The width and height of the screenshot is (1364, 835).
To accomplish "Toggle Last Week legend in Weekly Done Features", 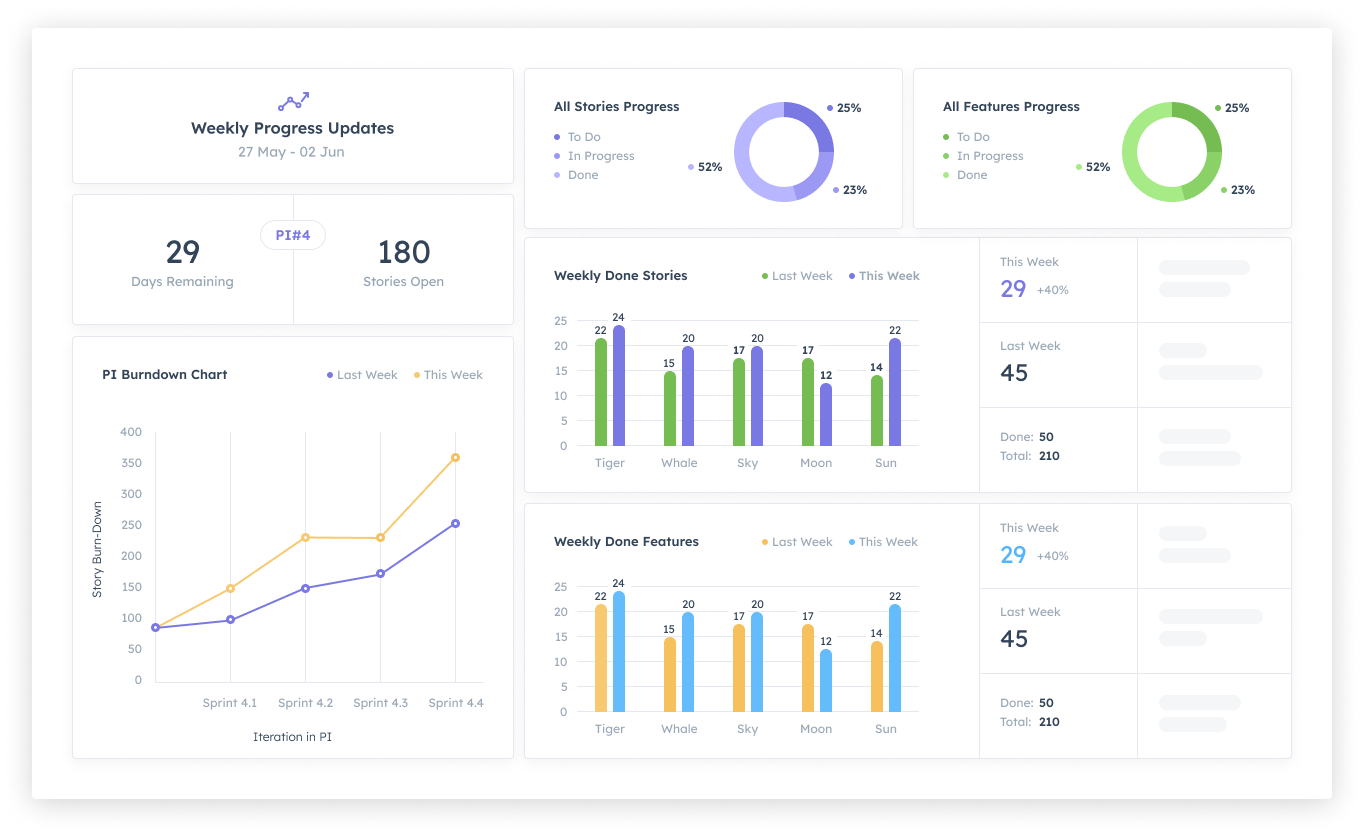I will 797,542.
